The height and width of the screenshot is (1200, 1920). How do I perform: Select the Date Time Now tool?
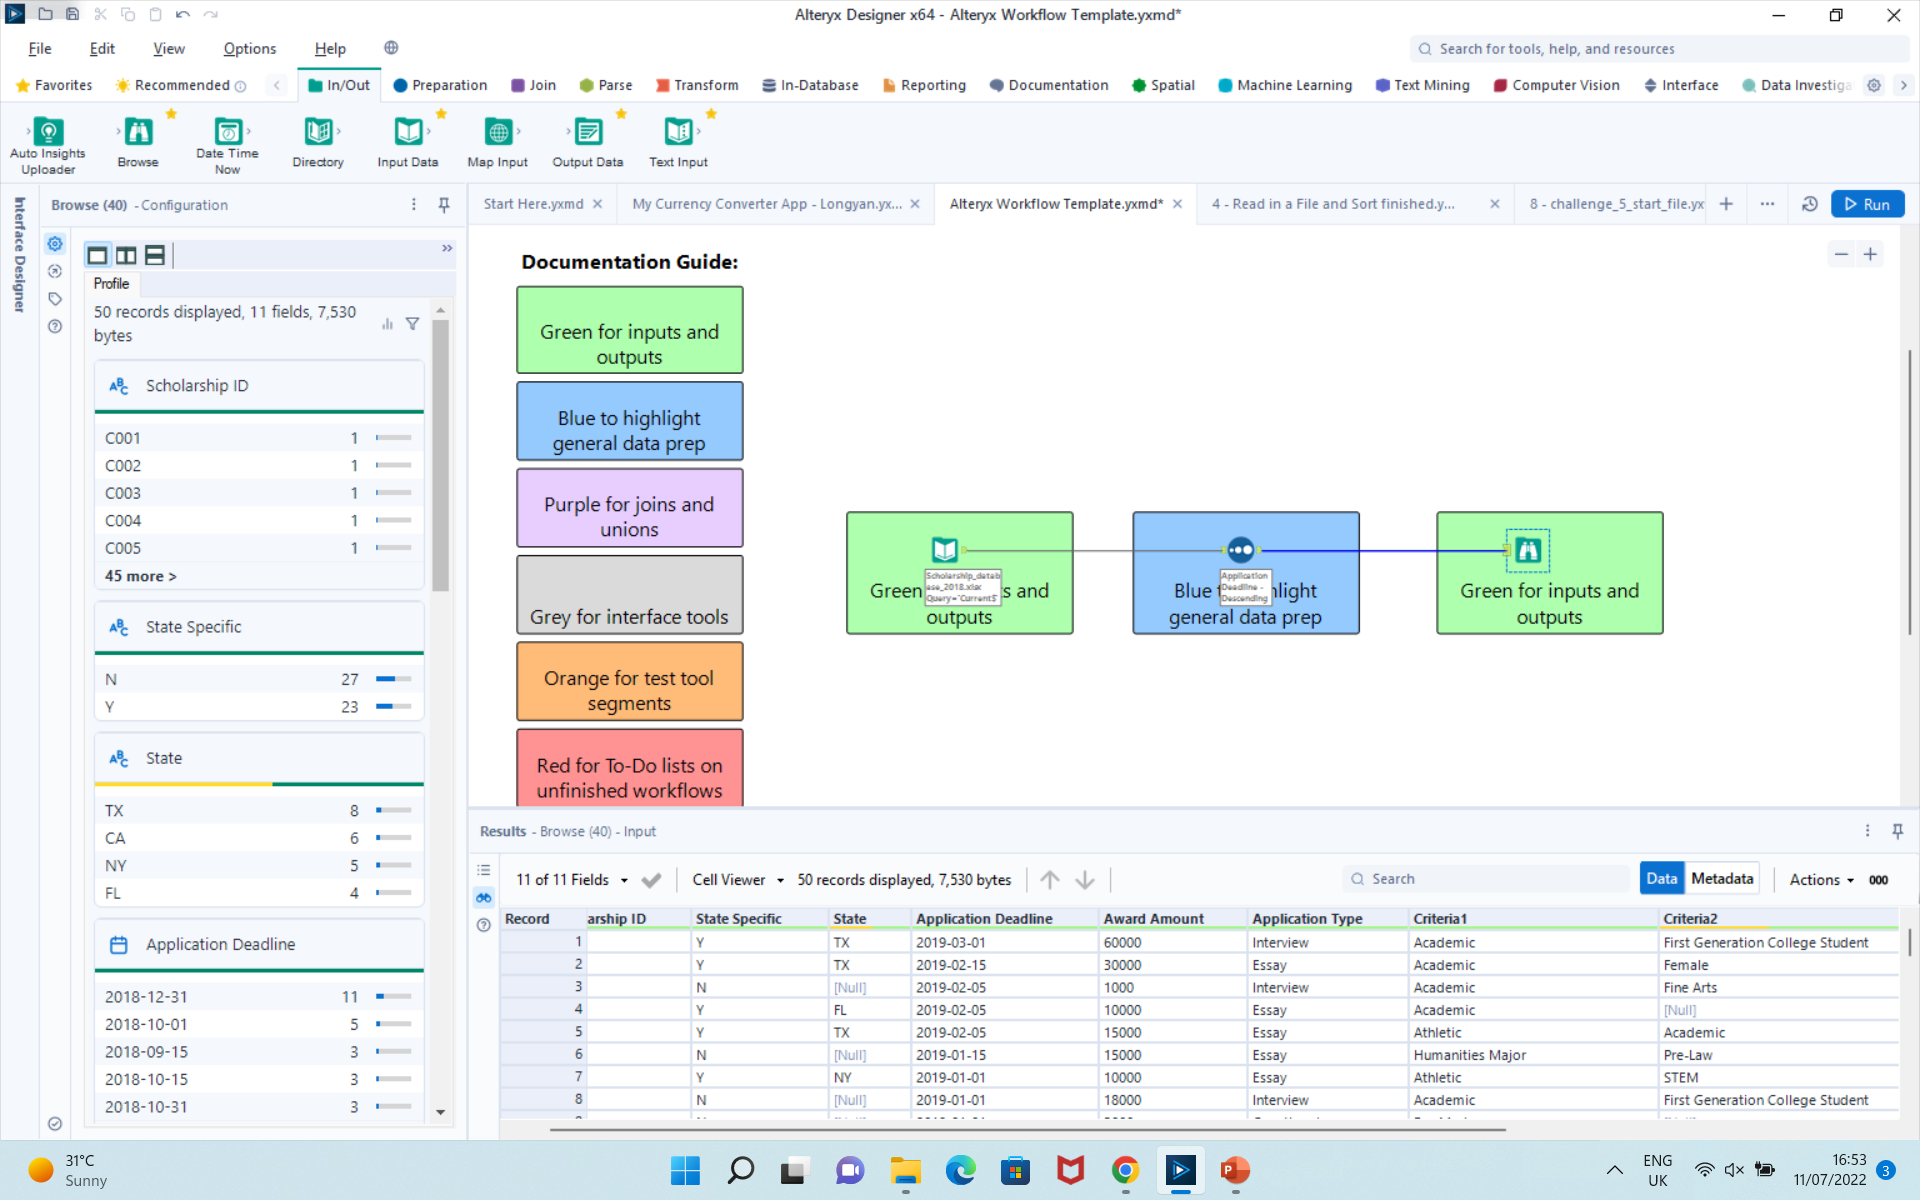coord(227,145)
